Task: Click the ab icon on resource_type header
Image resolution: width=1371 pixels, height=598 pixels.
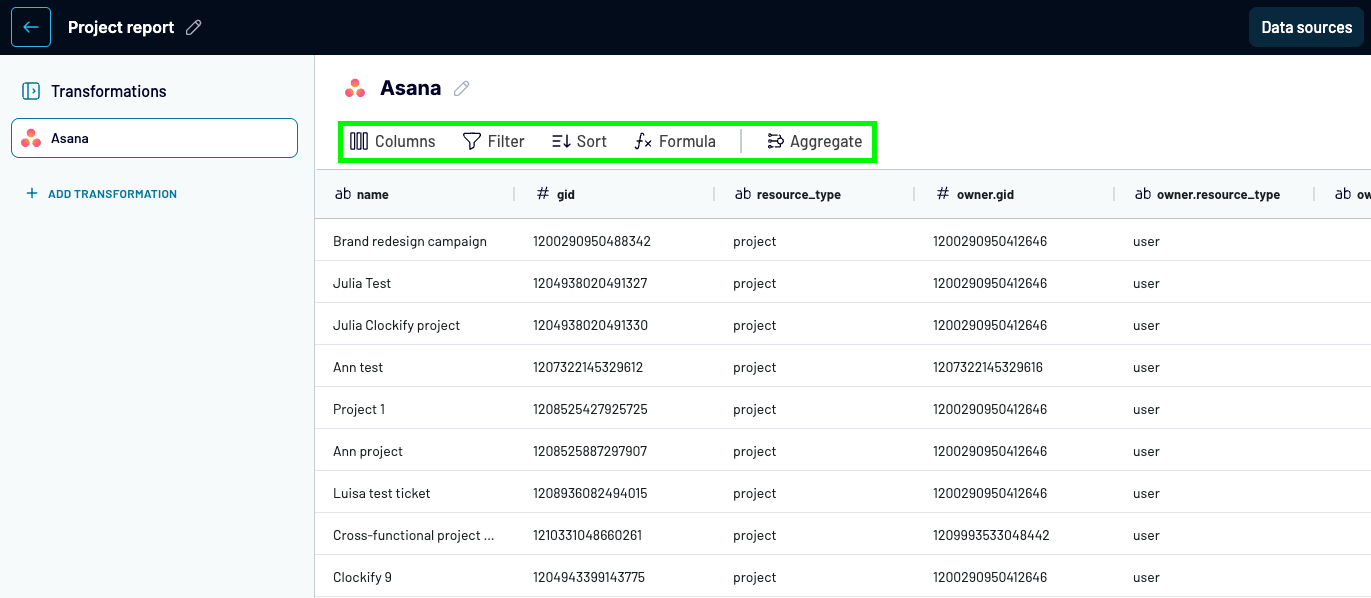Action: pos(741,194)
